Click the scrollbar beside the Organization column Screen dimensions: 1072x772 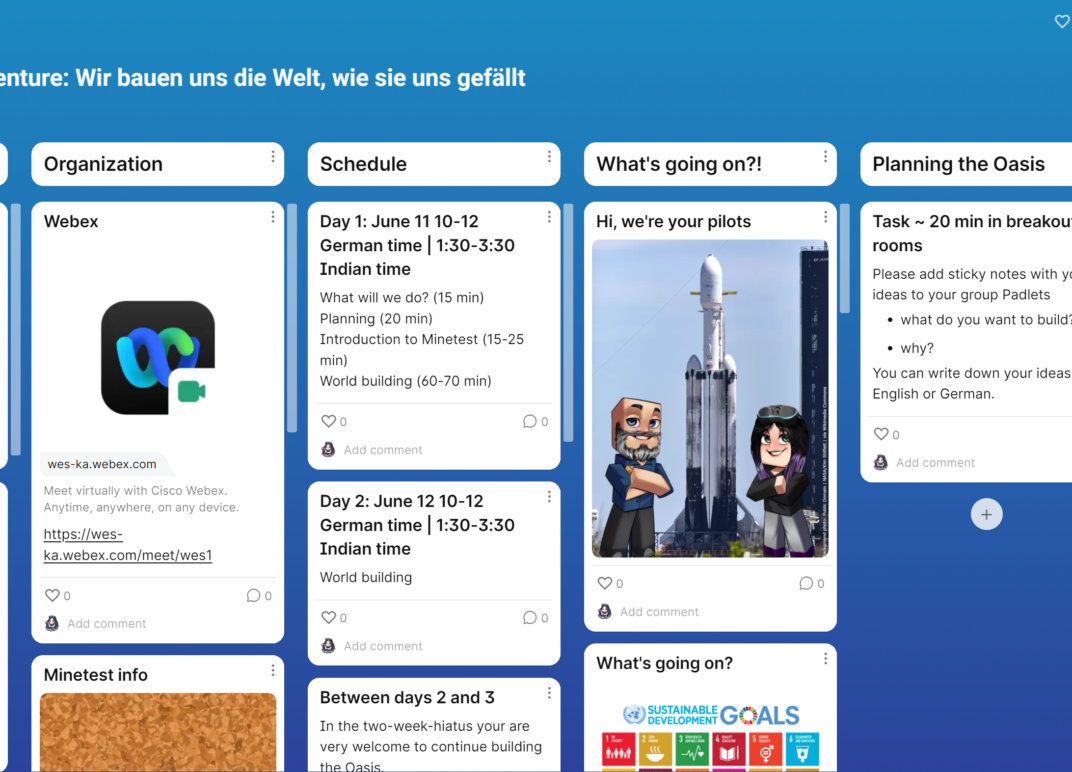click(x=292, y=320)
